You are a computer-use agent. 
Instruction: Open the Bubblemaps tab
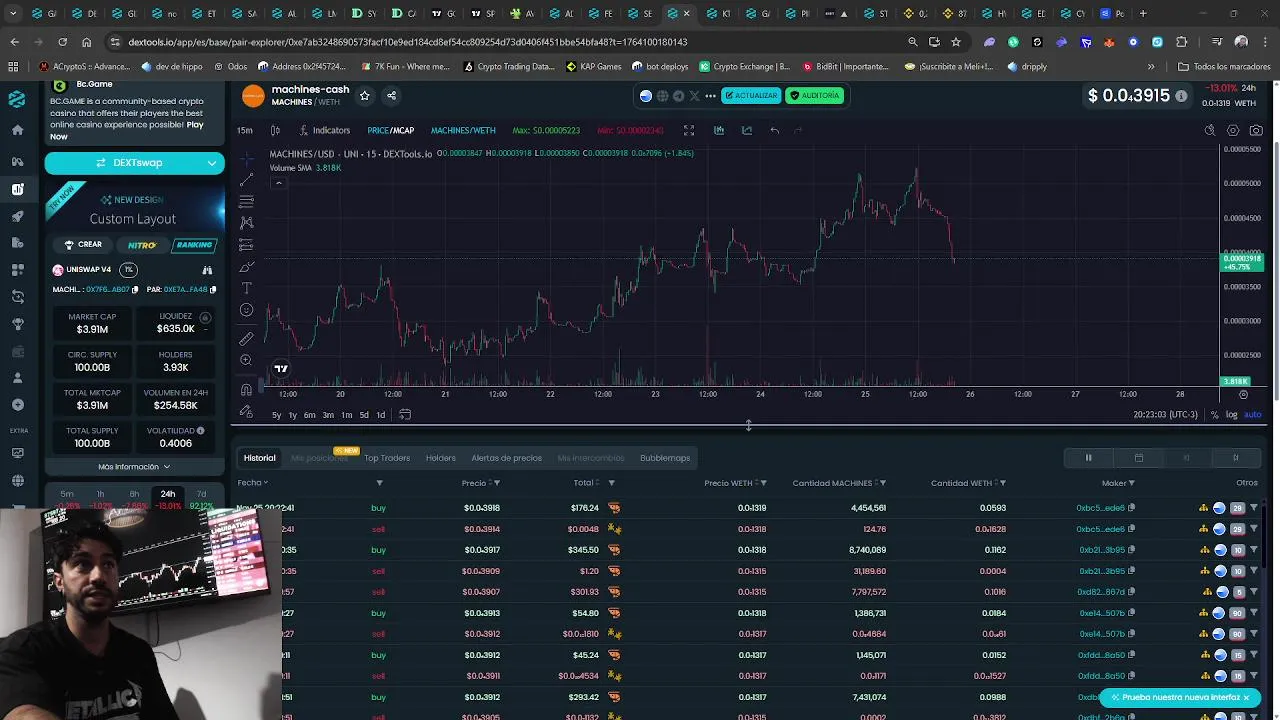[665, 458]
